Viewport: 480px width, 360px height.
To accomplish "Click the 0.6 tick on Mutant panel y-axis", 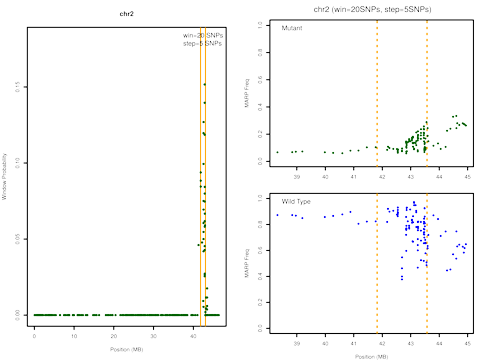I will pos(260,80).
